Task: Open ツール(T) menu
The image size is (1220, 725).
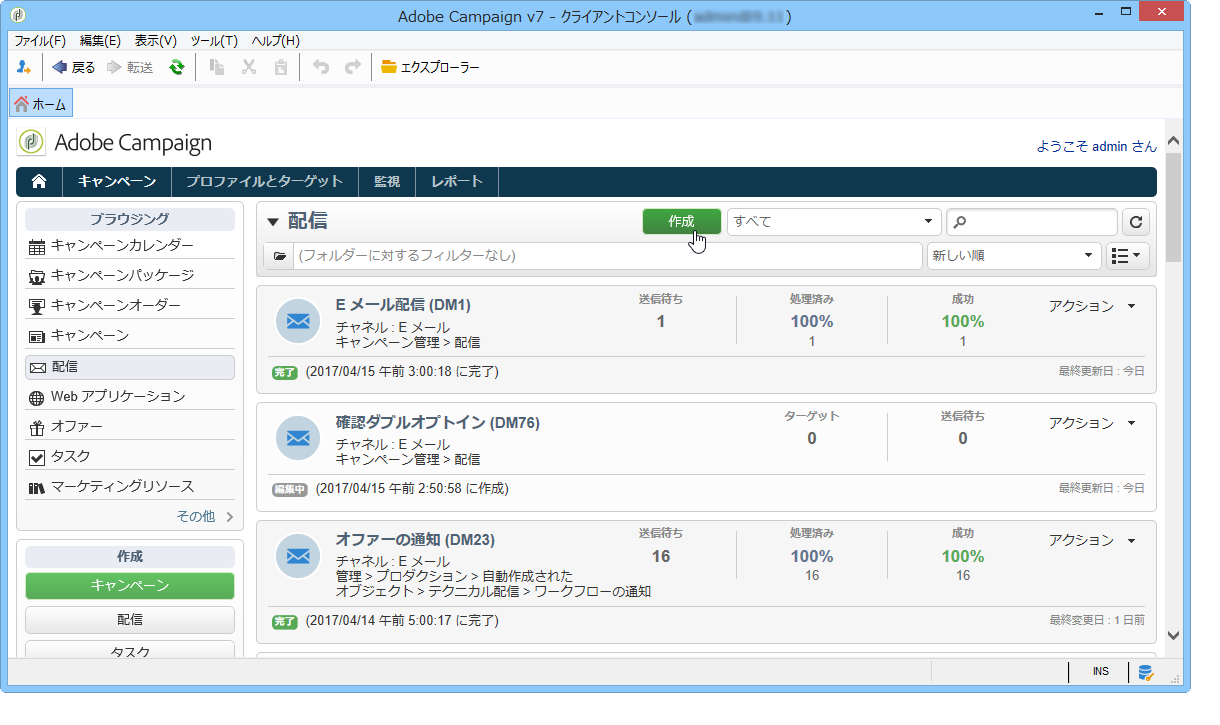Action: tap(214, 41)
